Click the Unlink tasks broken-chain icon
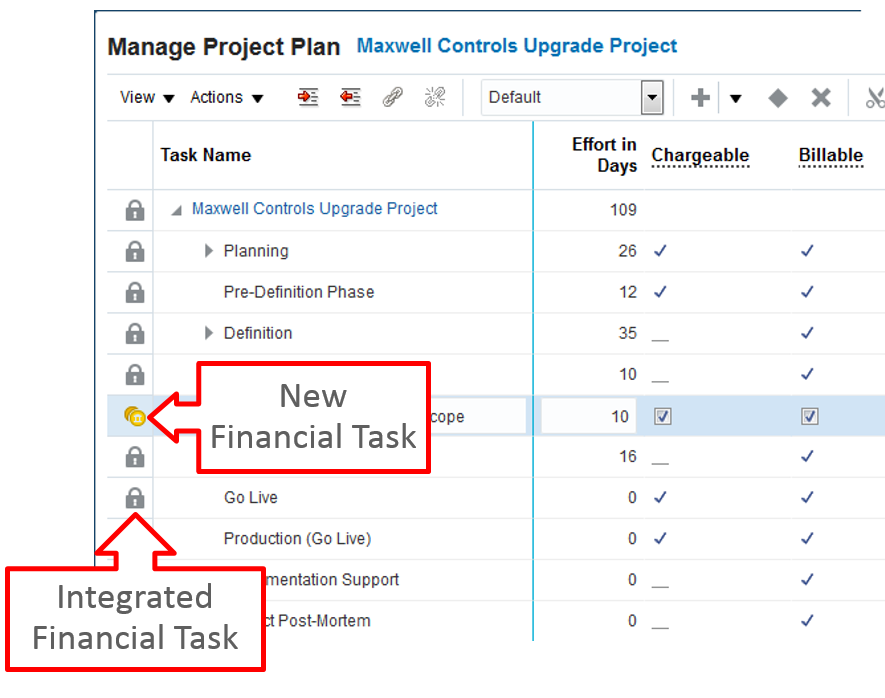 pyautogui.click(x=435, y=97)
